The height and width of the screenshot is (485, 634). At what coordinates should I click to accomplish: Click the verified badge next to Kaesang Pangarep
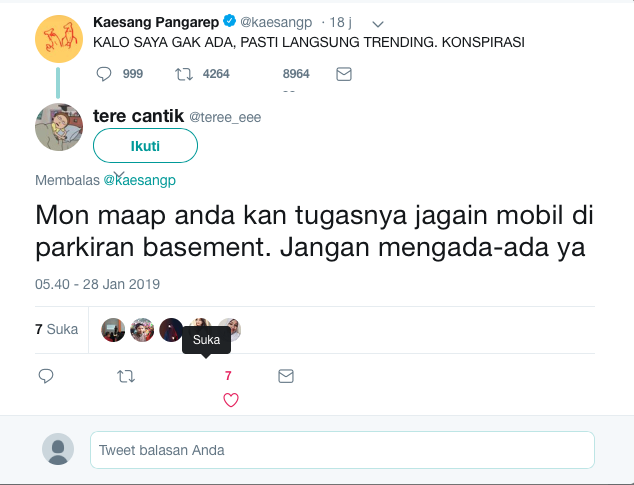click(230, 21)
